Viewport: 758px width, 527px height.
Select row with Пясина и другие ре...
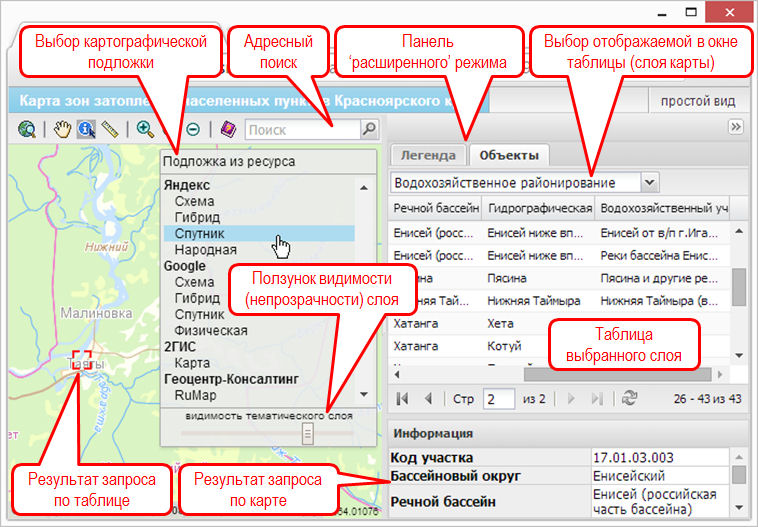(x=561, y=278)
